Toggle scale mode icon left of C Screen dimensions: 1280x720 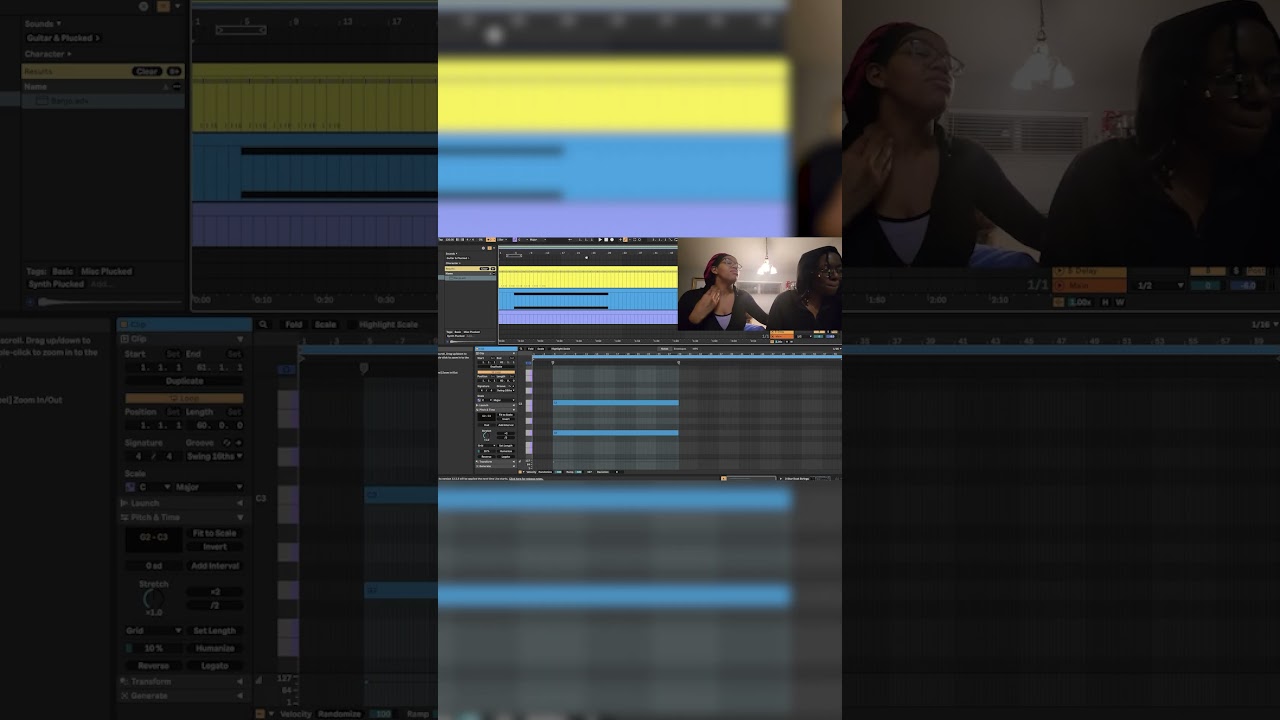pos(130,487)
